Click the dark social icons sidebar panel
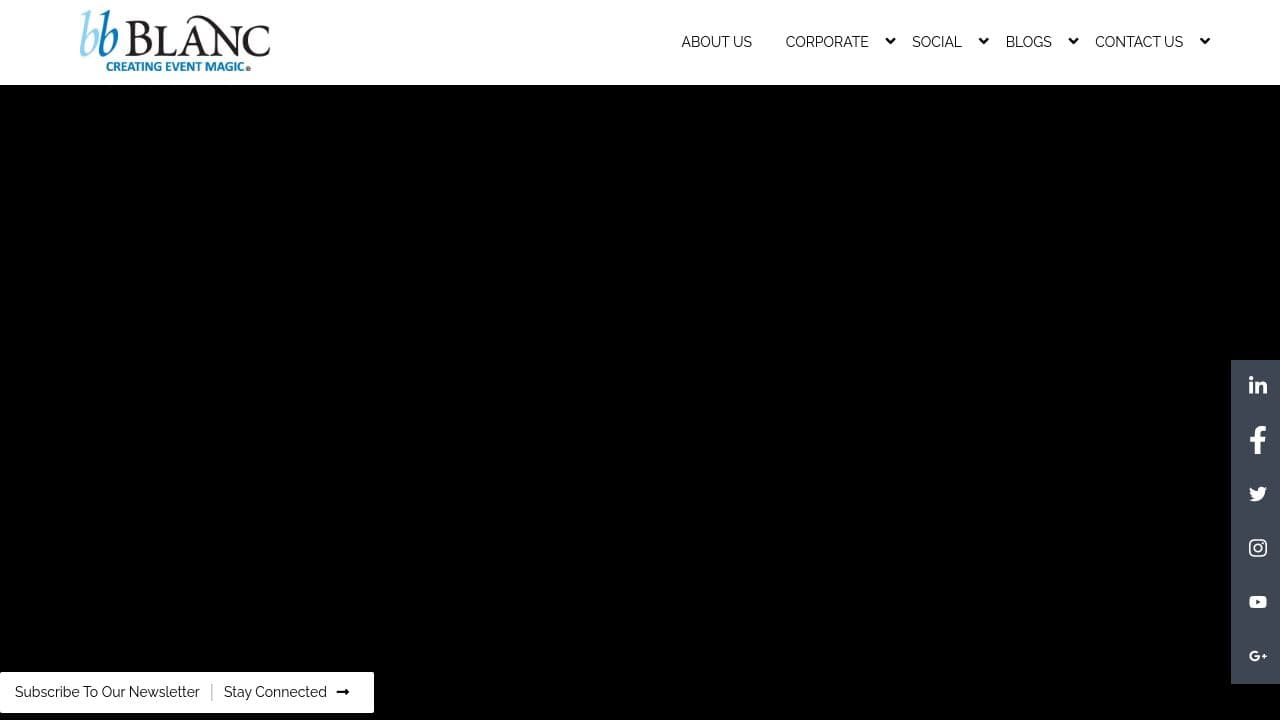 [x=1255, y=520]
